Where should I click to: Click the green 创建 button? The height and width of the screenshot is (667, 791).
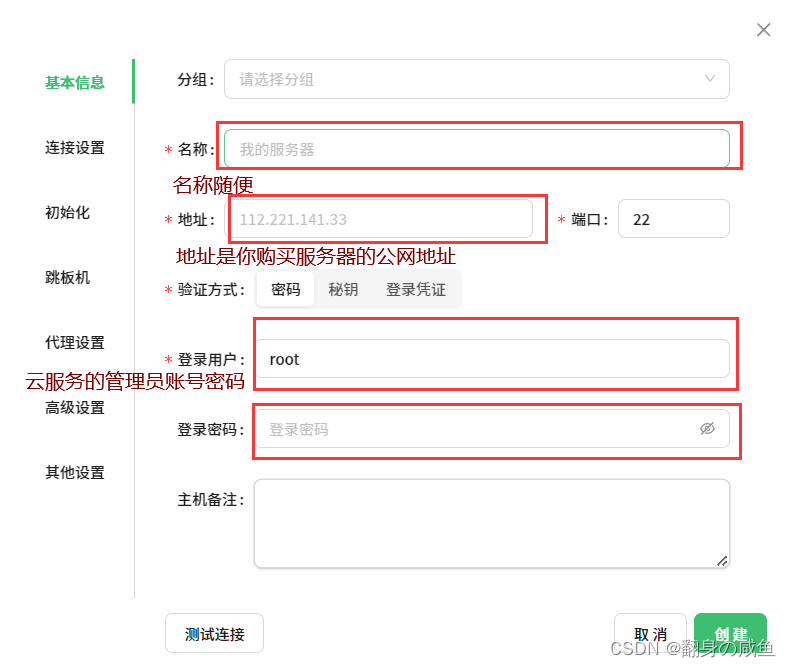(730, 634)
